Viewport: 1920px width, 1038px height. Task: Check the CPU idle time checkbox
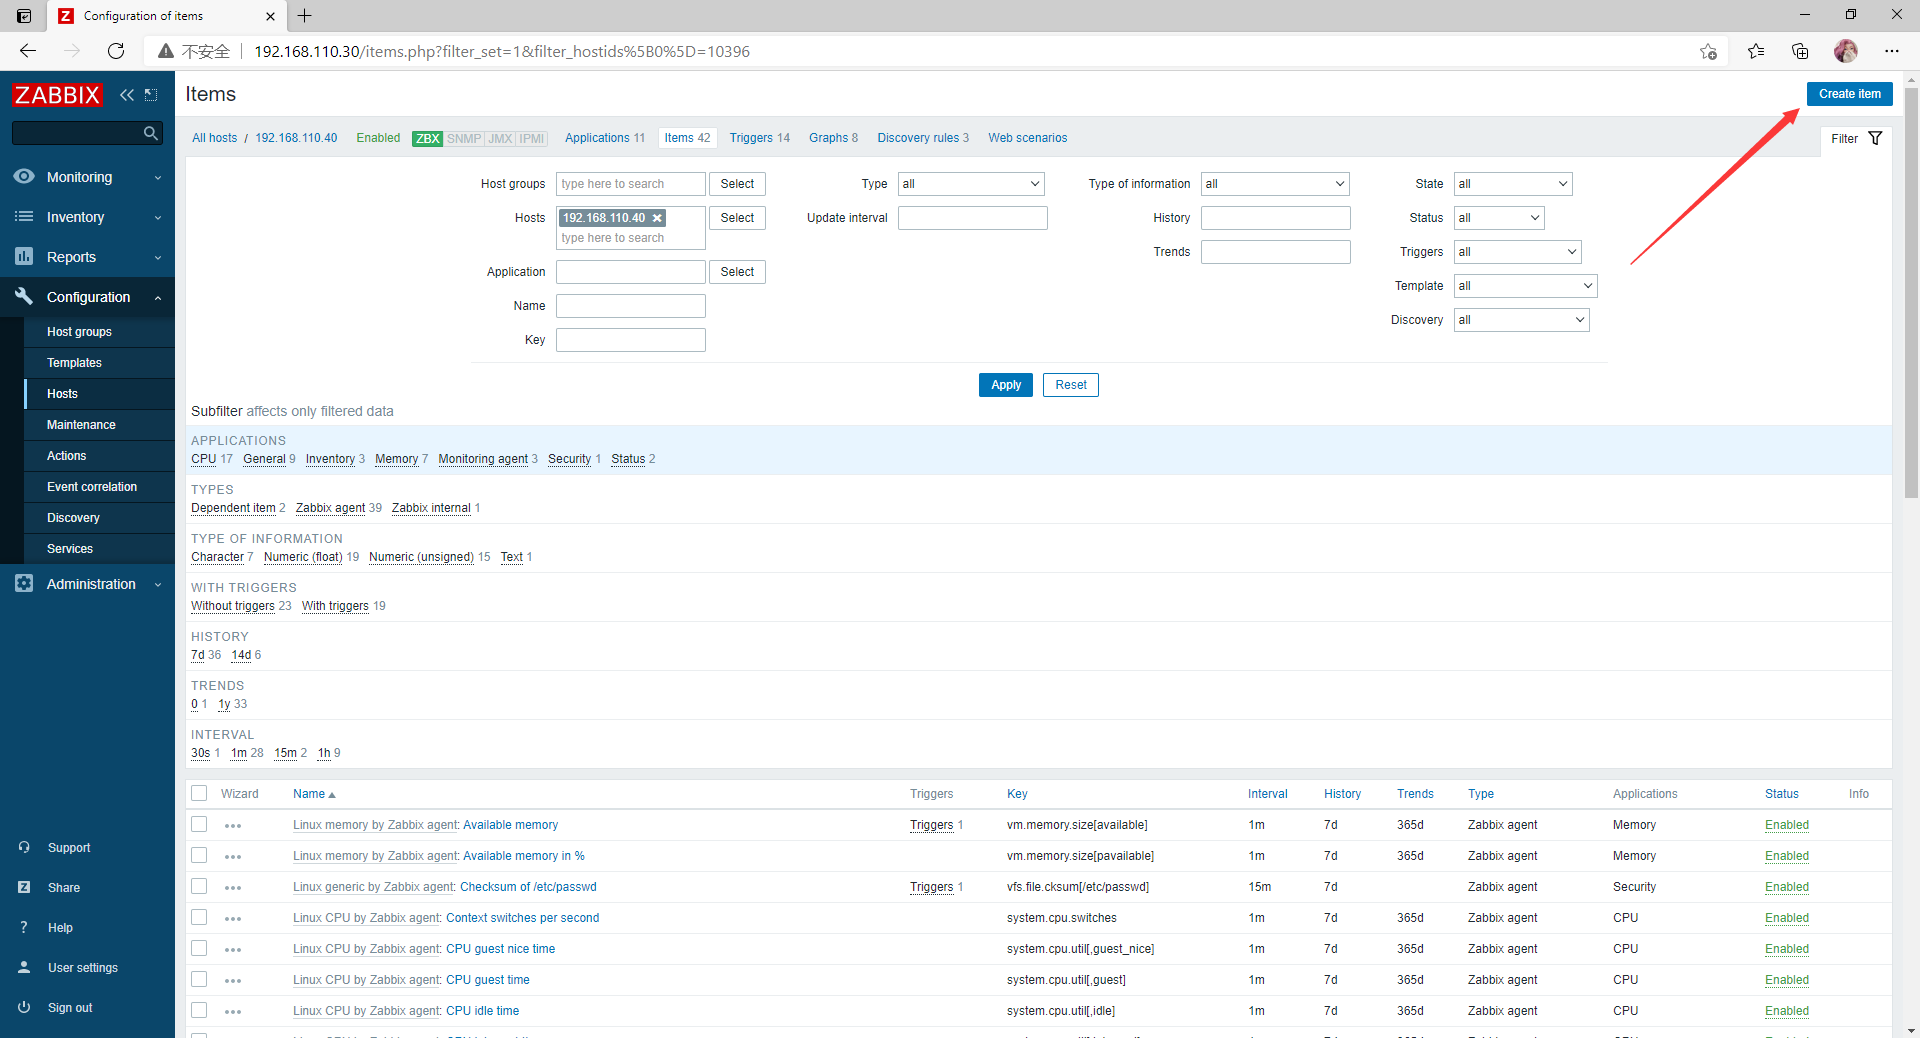coord(199,1010)
